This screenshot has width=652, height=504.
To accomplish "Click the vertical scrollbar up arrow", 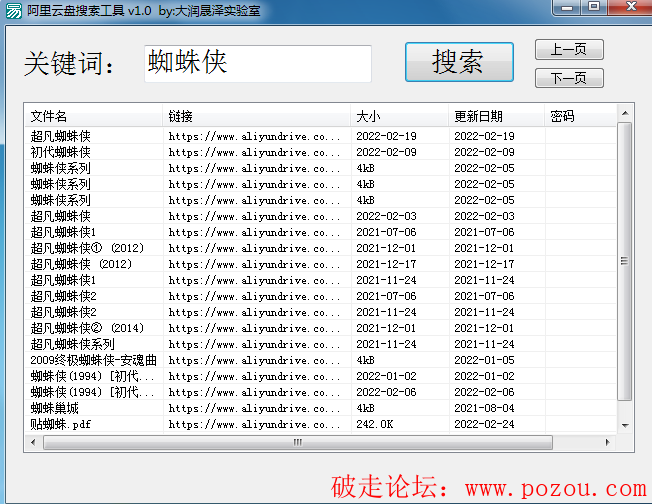I will coord(625,113).
